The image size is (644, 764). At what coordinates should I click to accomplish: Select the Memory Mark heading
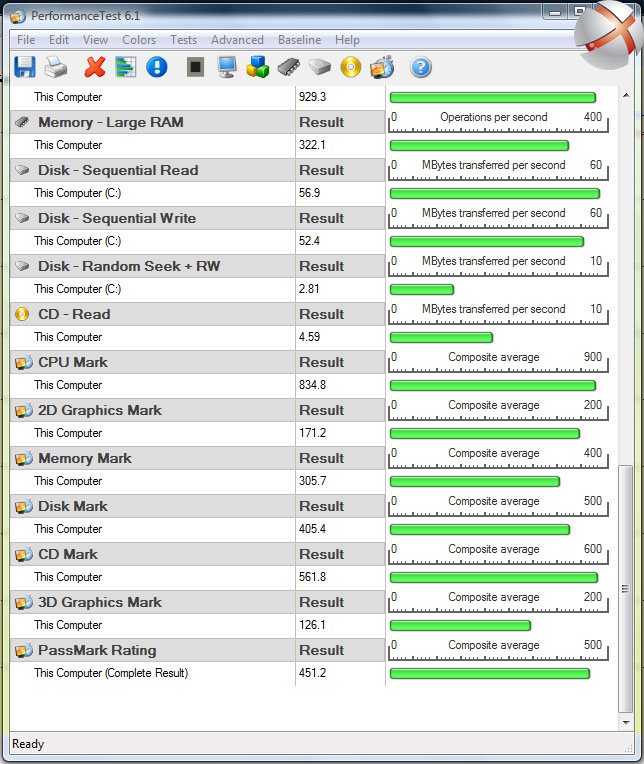pos(85,458)
